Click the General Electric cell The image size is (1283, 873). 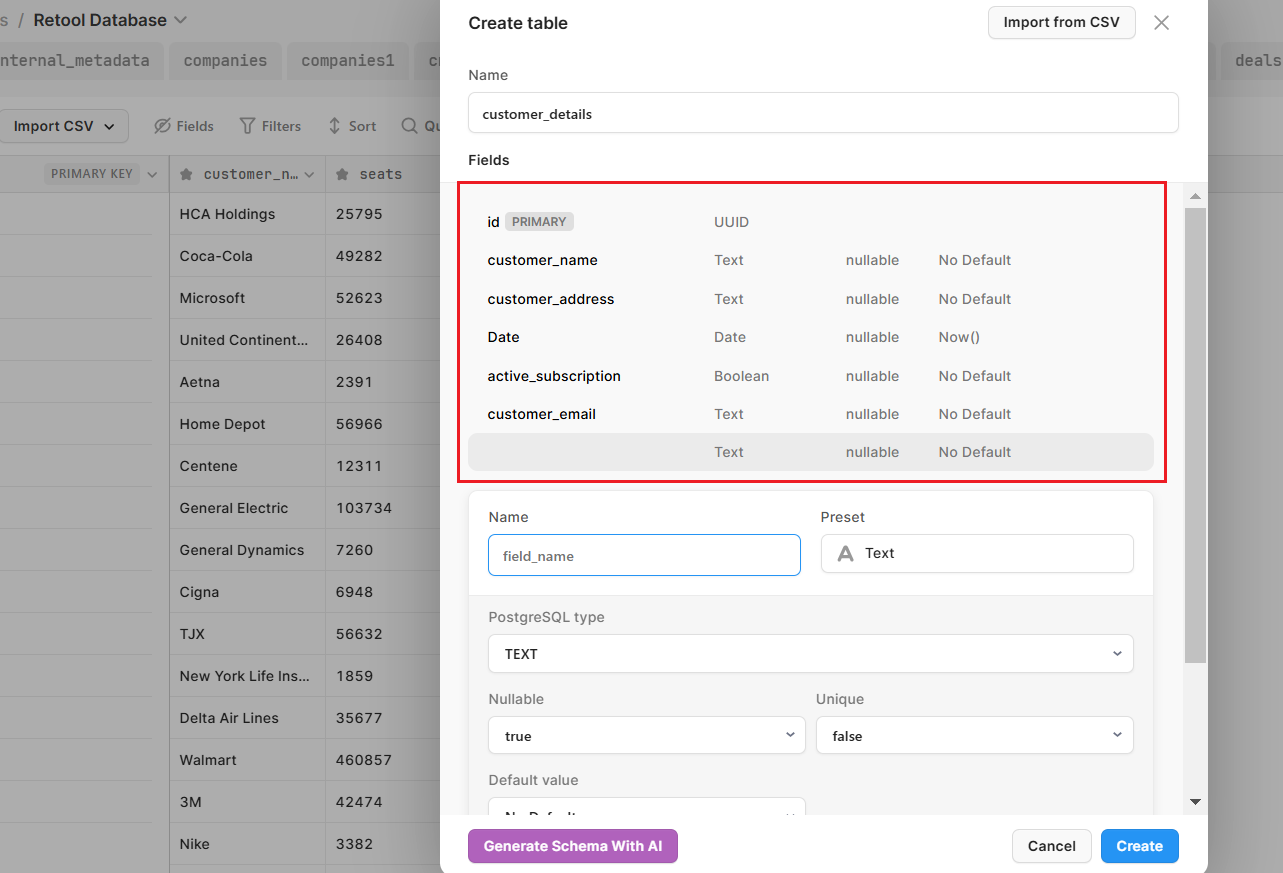[247, 508]
